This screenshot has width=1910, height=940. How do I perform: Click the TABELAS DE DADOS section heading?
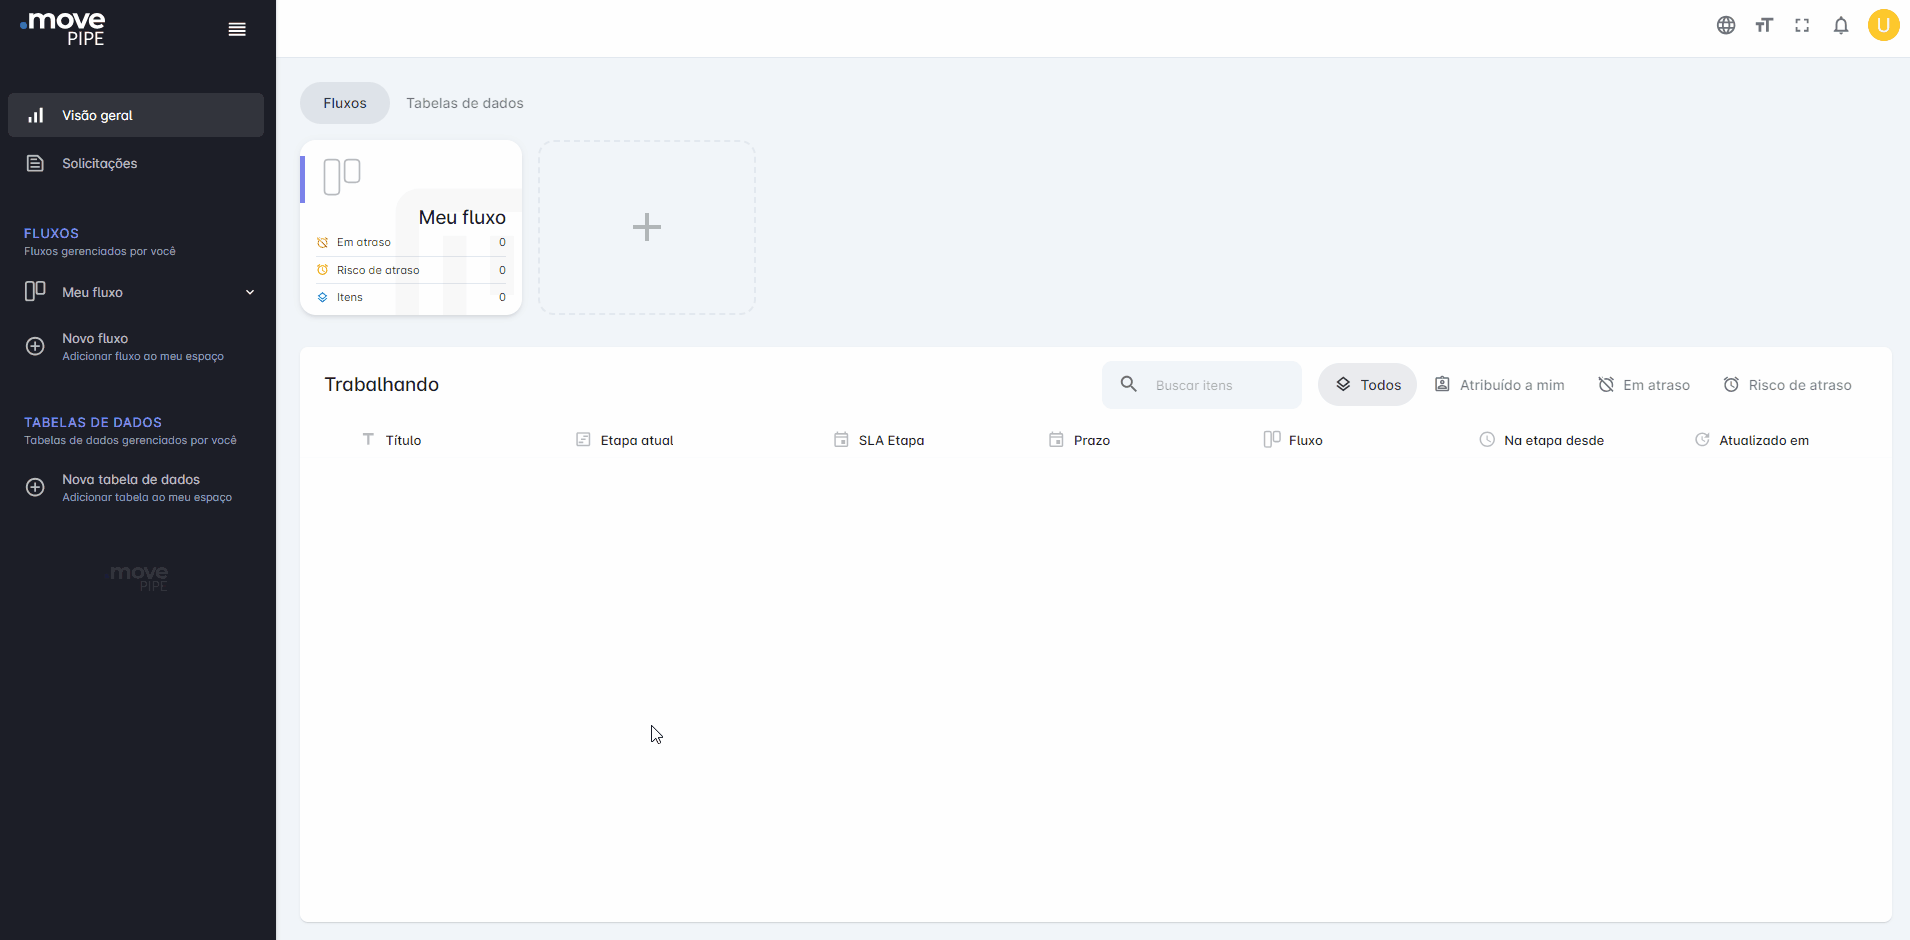click(x=93, y=422)
